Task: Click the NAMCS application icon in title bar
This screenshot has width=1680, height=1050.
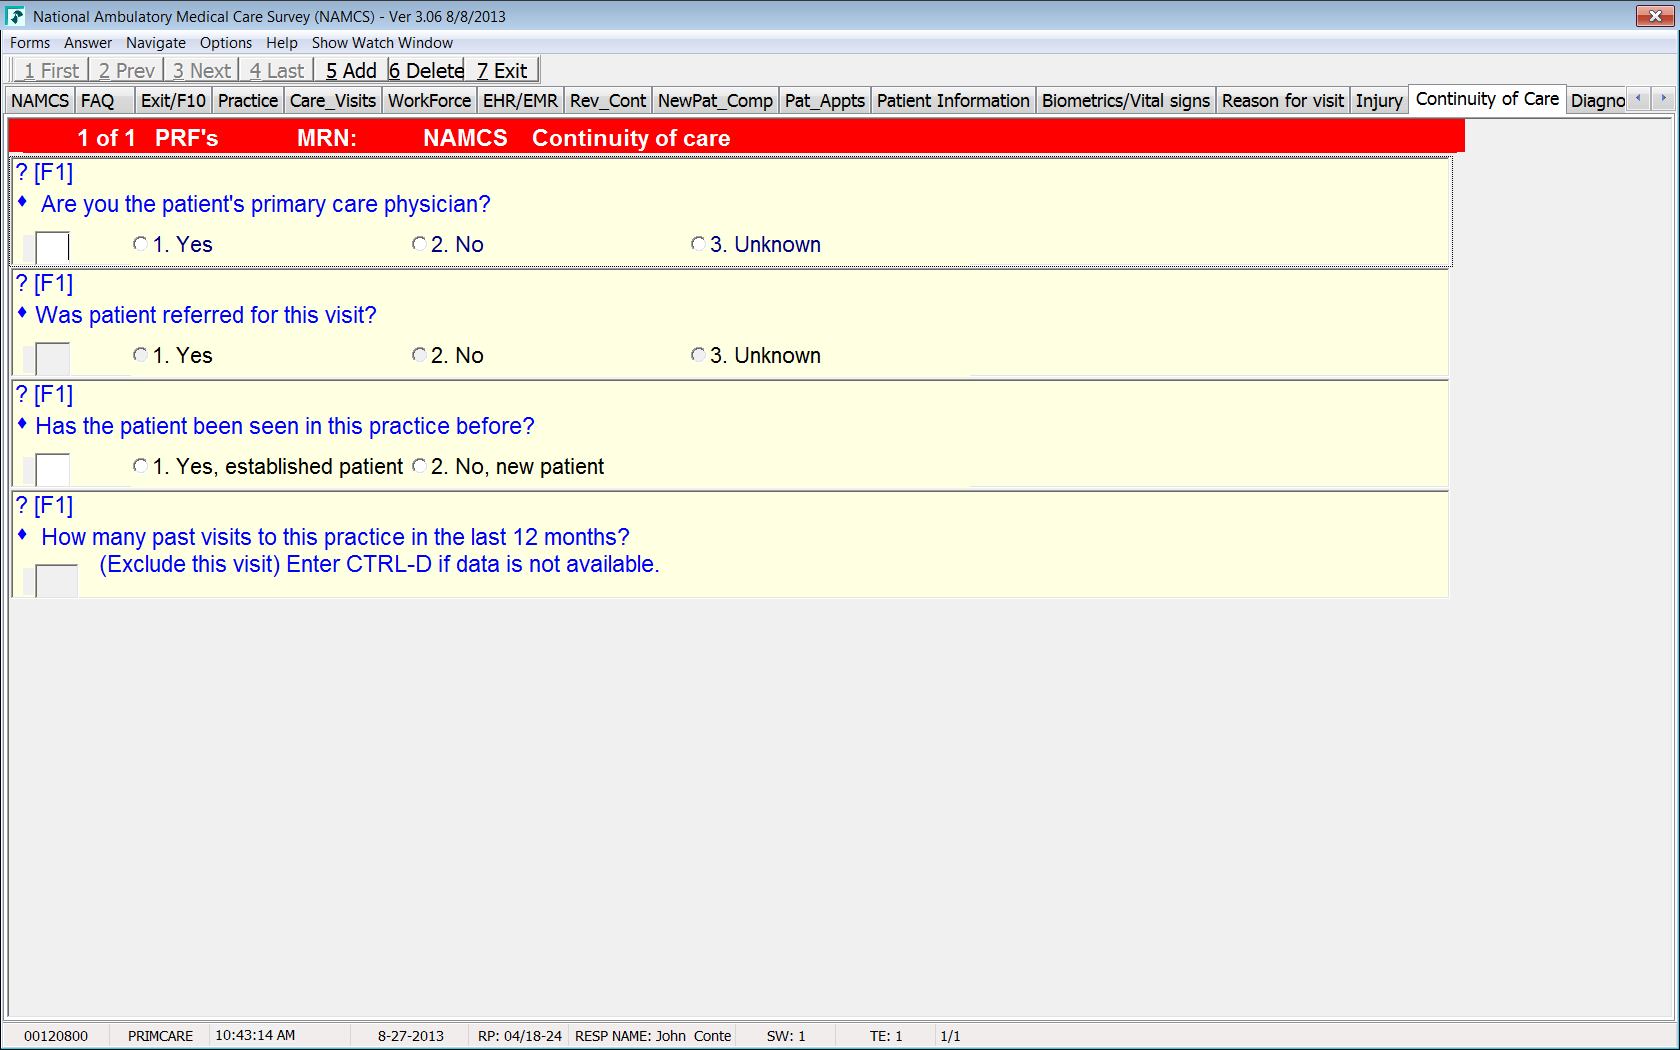Action: click(x=15, y=16)
